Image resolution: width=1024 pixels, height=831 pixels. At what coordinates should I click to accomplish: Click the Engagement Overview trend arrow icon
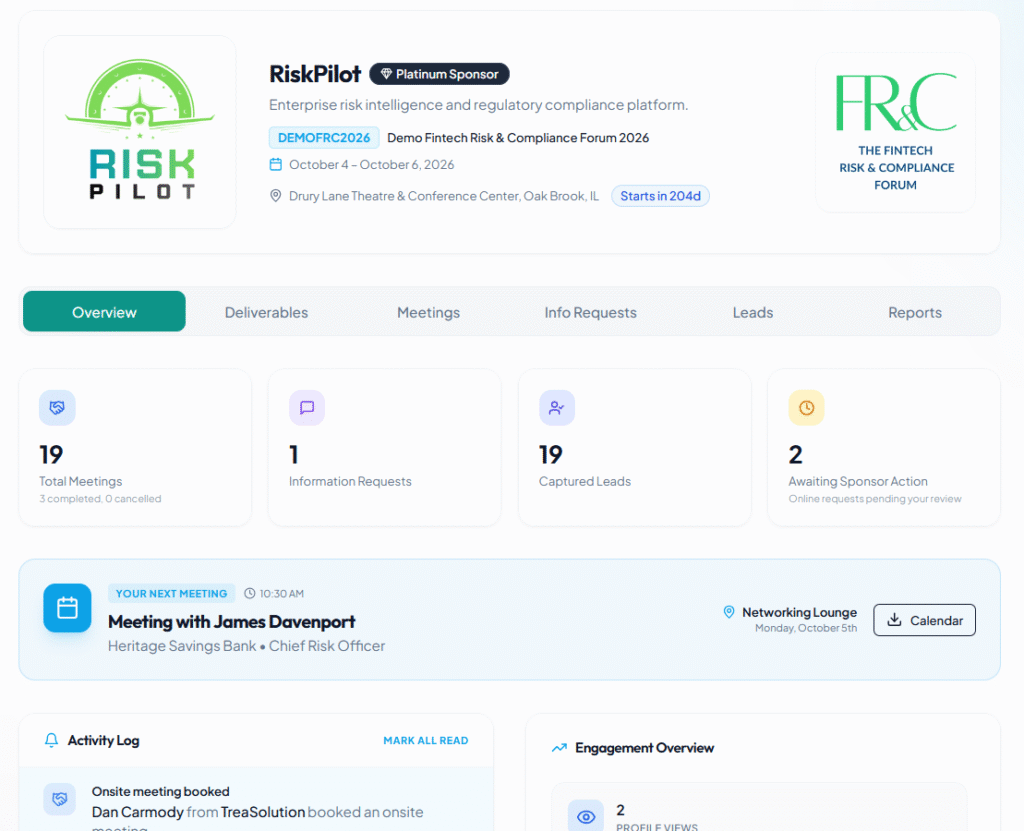pos(560,748)
